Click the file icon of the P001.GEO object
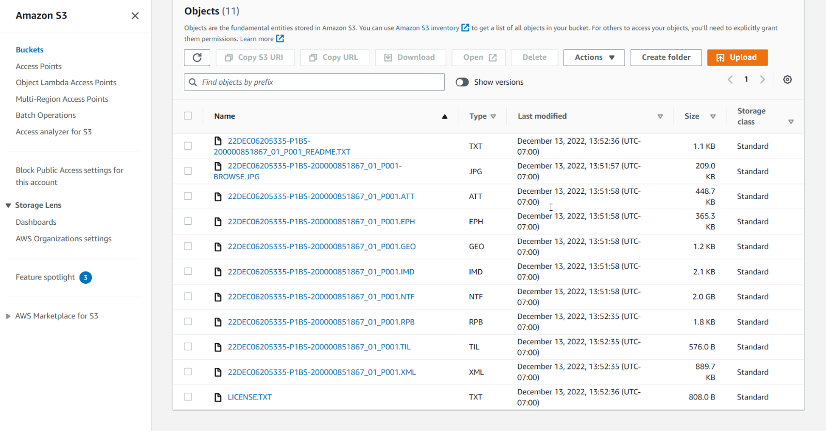 tap(218, 247)
